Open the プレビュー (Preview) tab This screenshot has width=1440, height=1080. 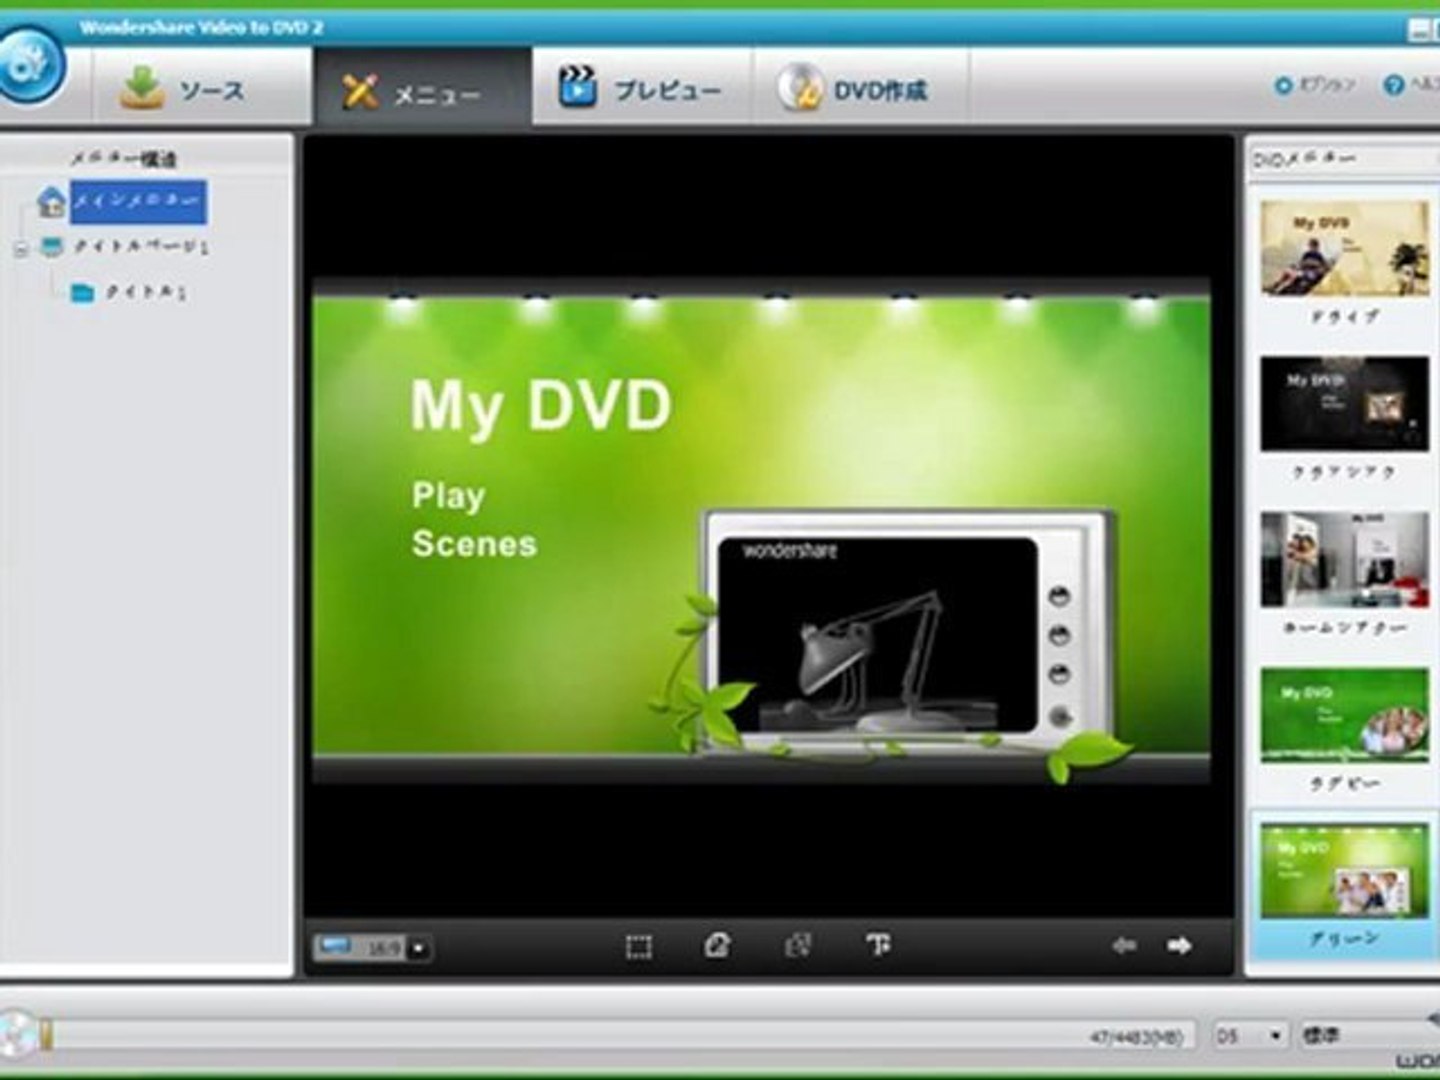[x=642, y=89]
